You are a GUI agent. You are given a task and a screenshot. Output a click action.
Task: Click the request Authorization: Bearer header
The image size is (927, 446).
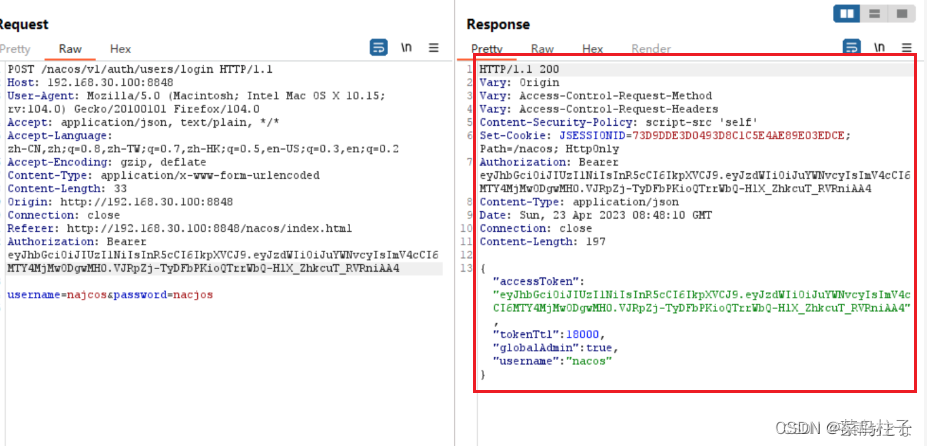coord(77,242)
